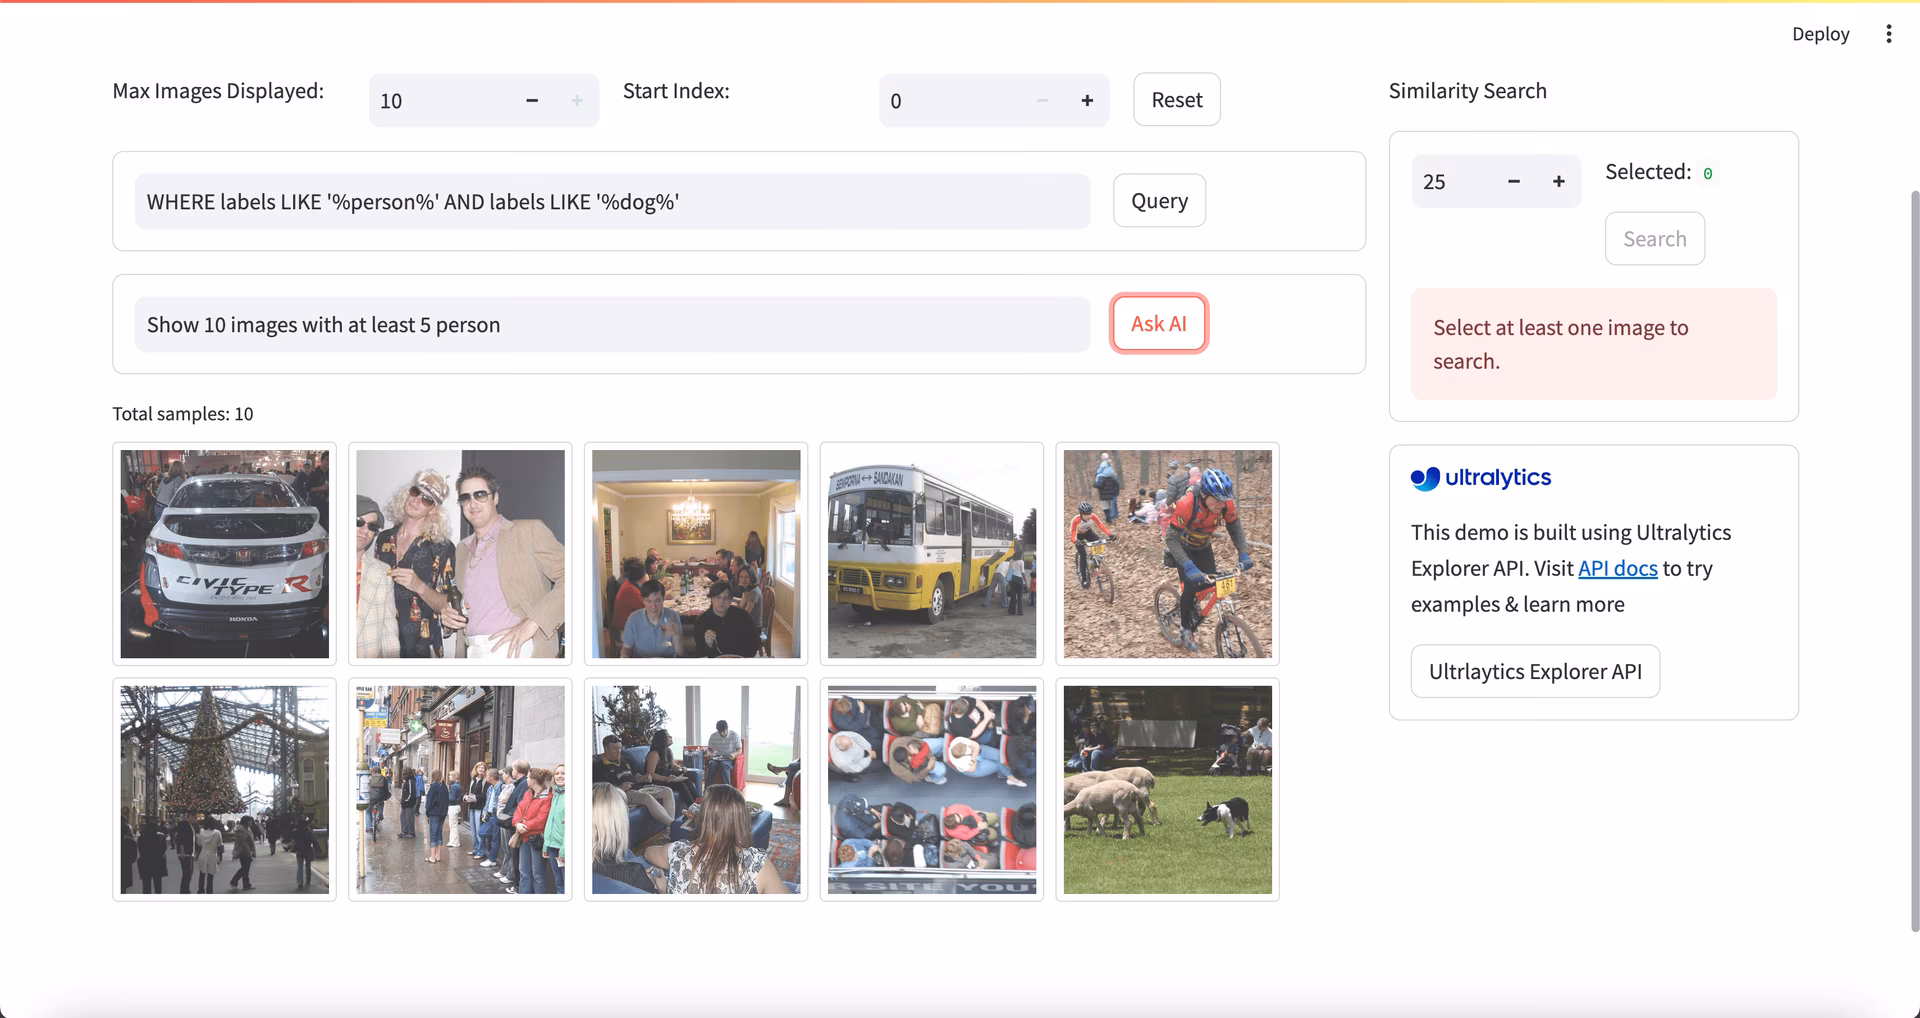1920x1018 pixels.
Task: Follow the API docs link
Action: [x=1617, y=567]
